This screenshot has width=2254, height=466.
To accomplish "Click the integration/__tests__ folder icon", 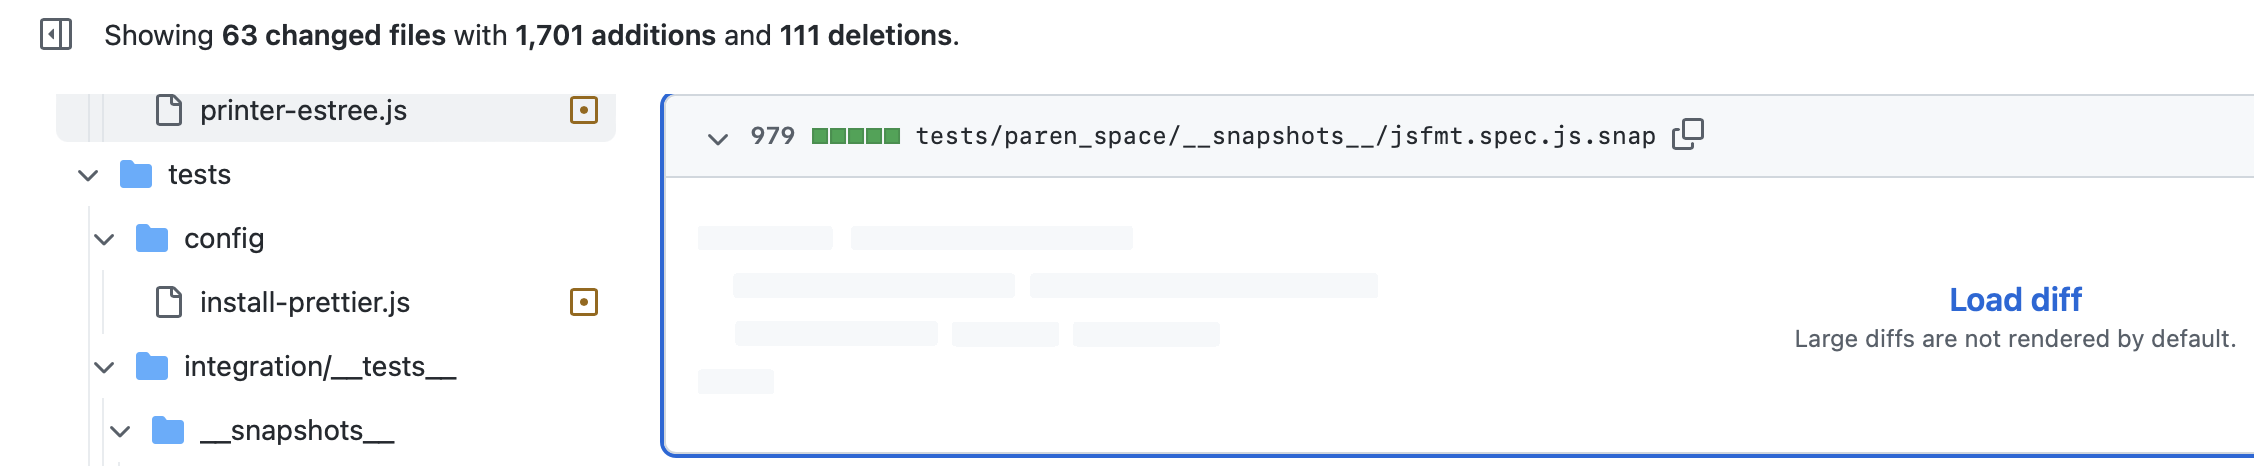I will pyautogui.click(x=152, y=367).
